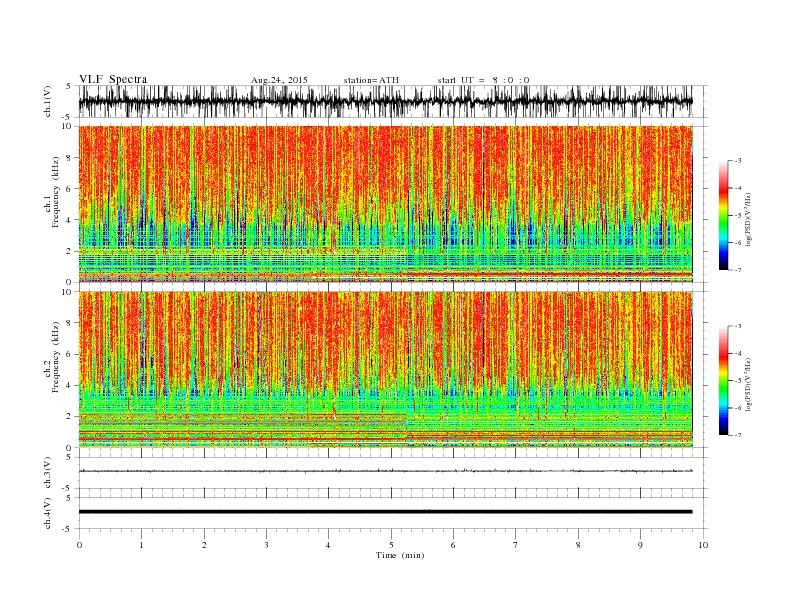Click the "5" tick on the time axis

click(x=391, y=545)
